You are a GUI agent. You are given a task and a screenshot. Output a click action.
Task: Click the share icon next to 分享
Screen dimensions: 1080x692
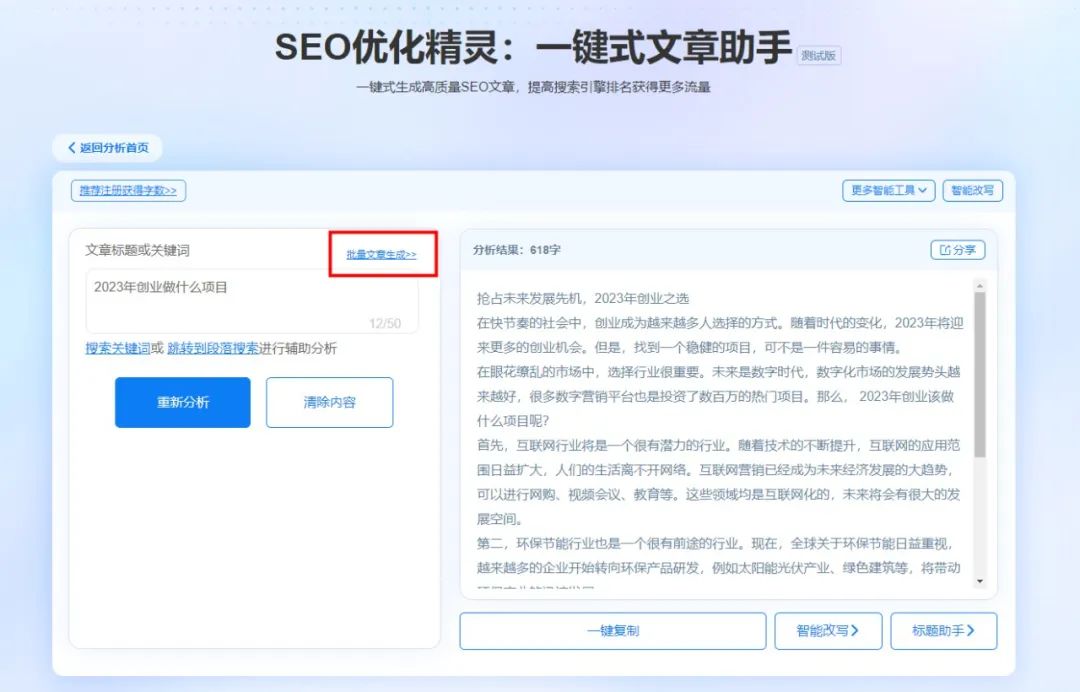click(x=944, y=248)
